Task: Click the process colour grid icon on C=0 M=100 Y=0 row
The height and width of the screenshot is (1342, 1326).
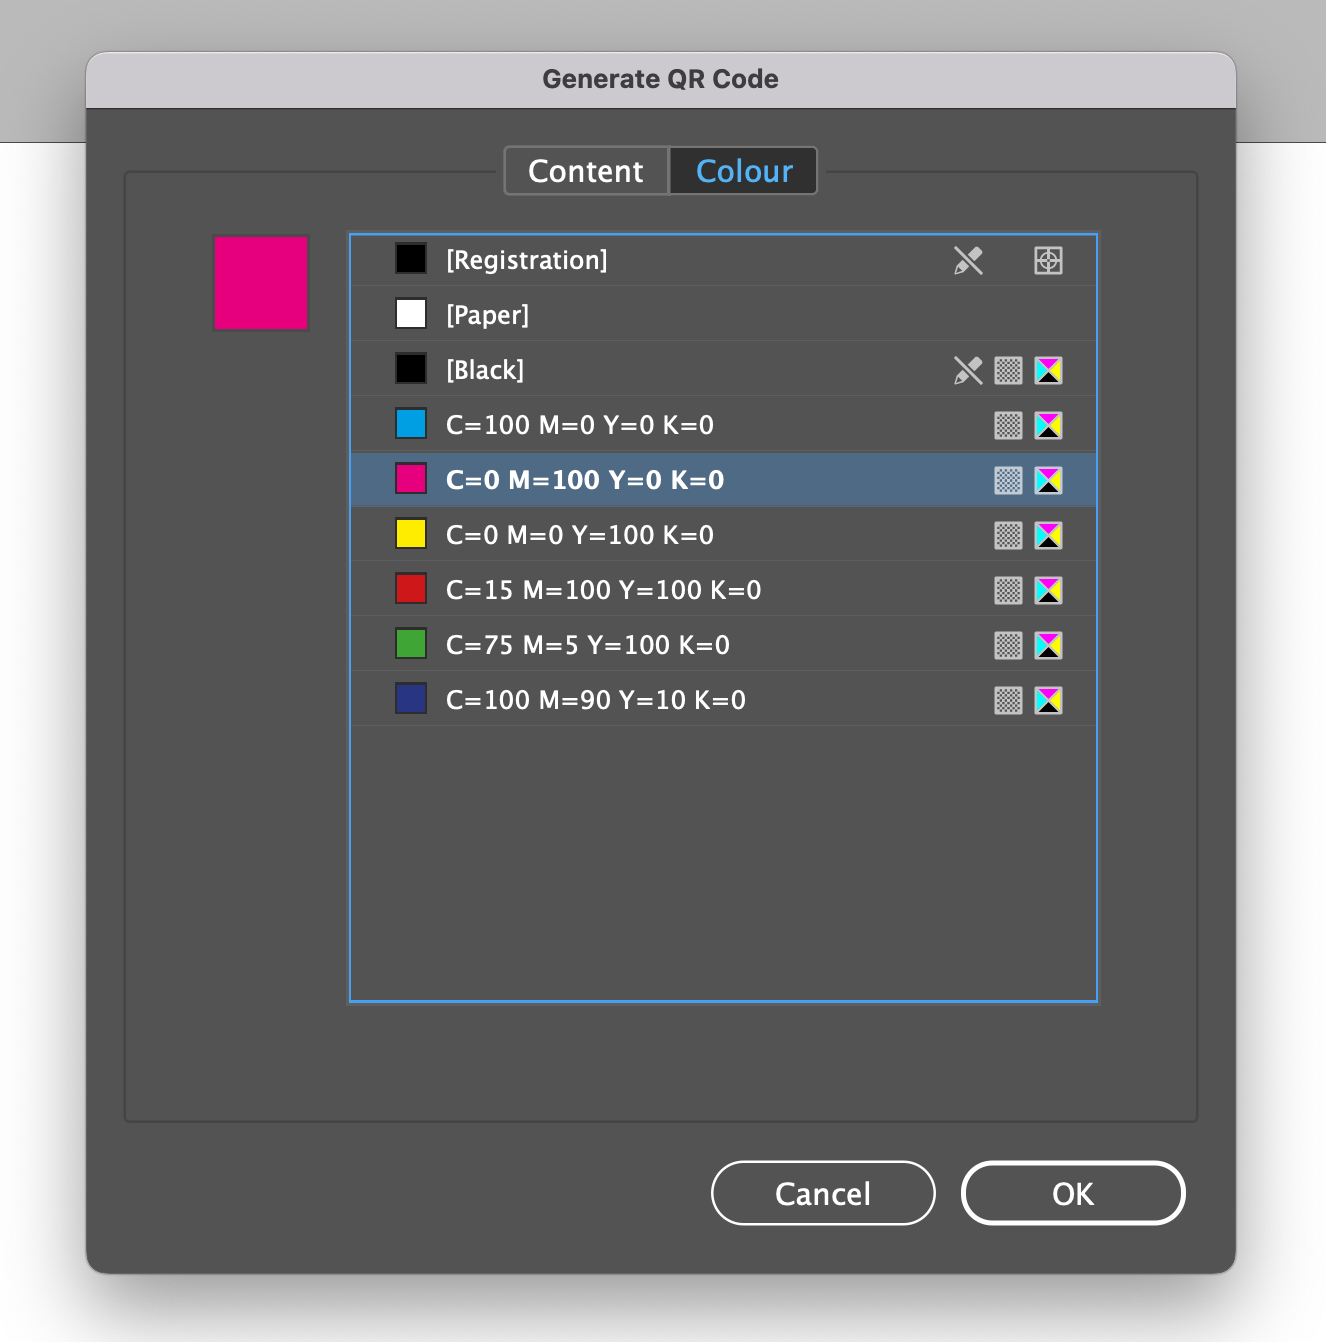Action: pyautogui.click(x=1008, y=479)
